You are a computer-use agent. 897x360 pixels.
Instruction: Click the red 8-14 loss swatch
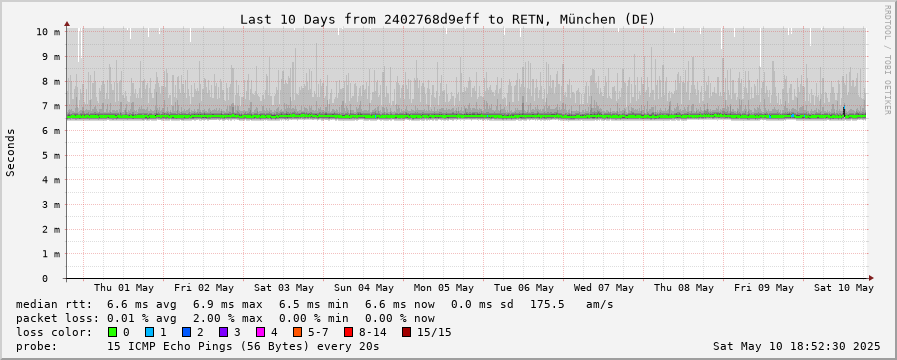point(348,332)
